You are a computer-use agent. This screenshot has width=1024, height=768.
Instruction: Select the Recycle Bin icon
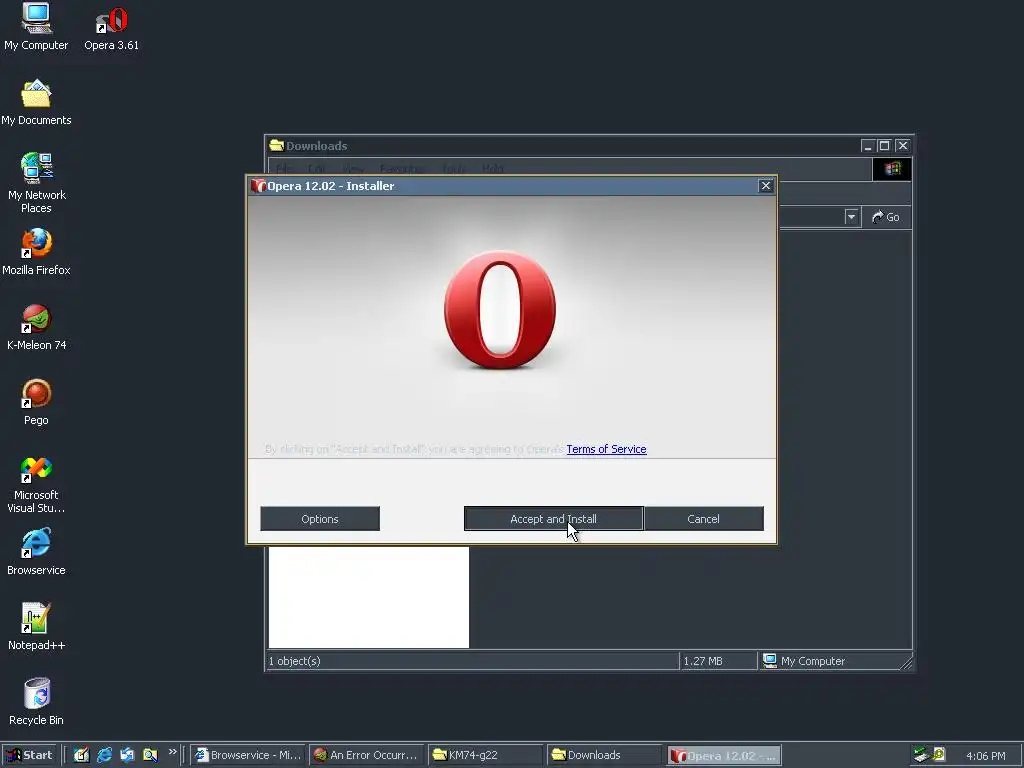36,703
